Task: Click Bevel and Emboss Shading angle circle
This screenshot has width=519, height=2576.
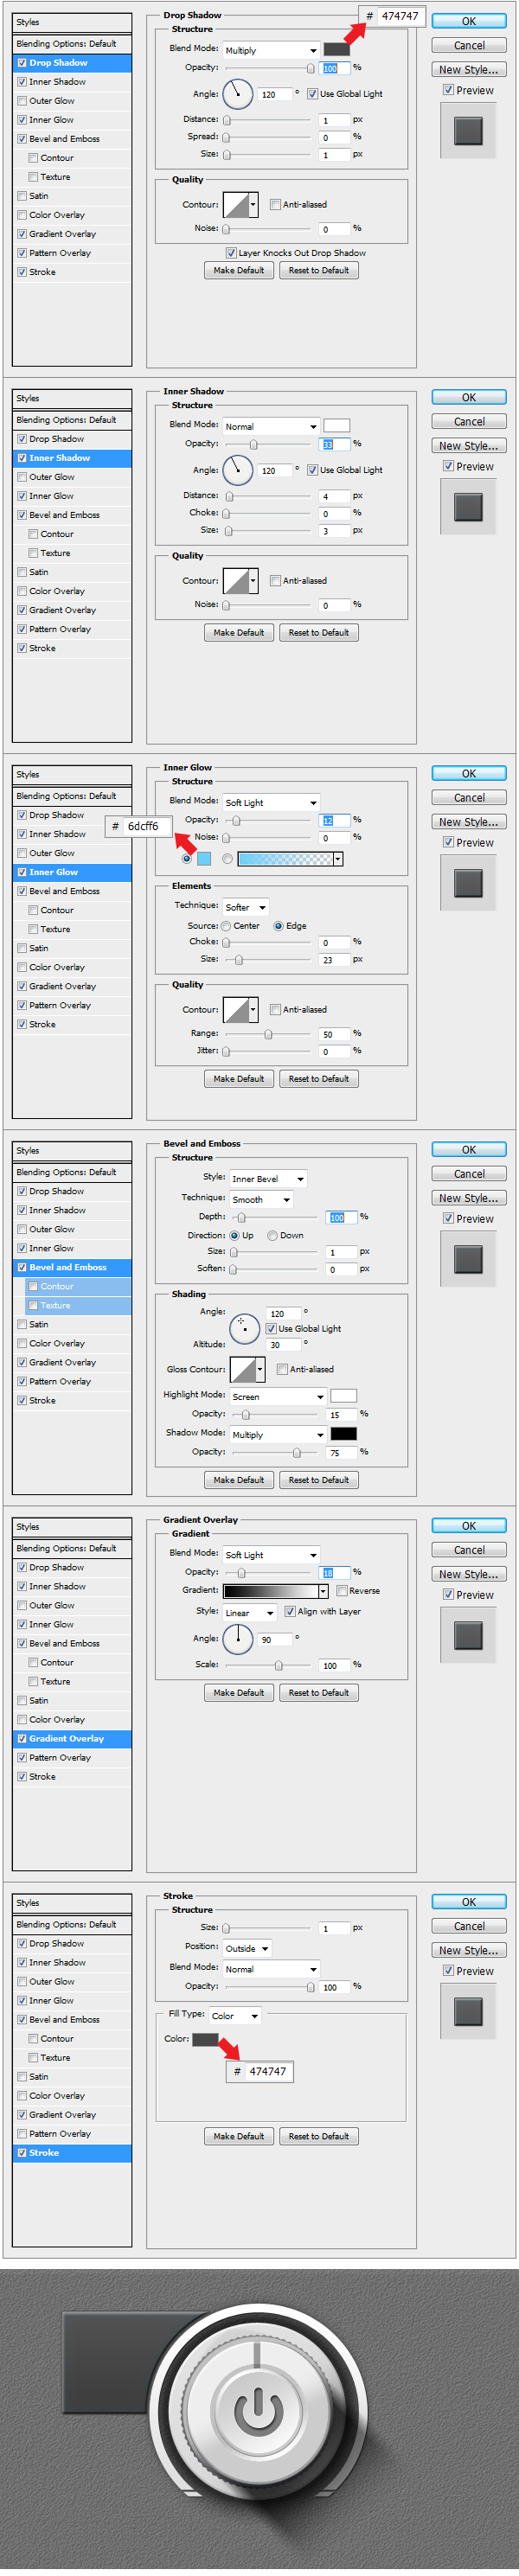Action: (x=245, y=1328)
